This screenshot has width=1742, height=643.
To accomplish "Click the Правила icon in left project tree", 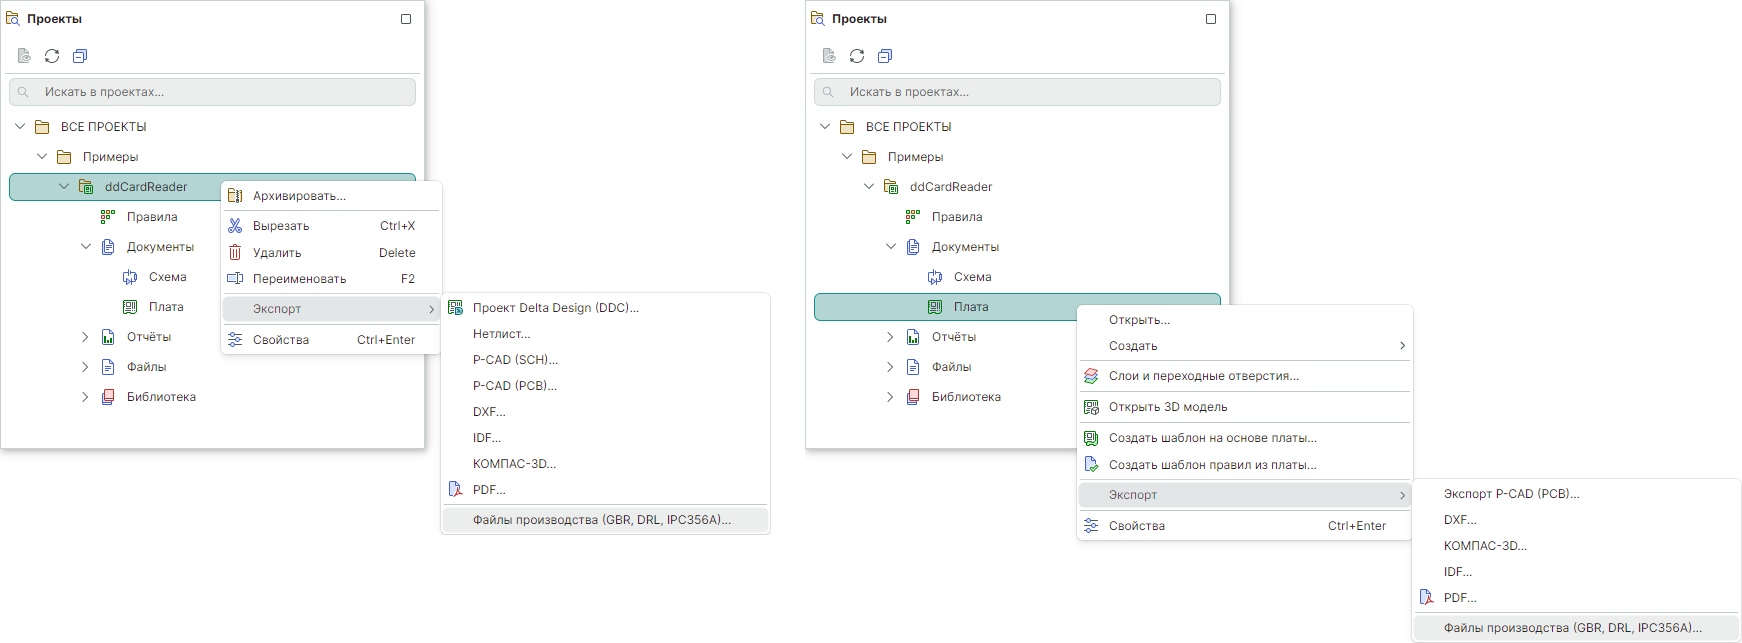I will point(108,217).
